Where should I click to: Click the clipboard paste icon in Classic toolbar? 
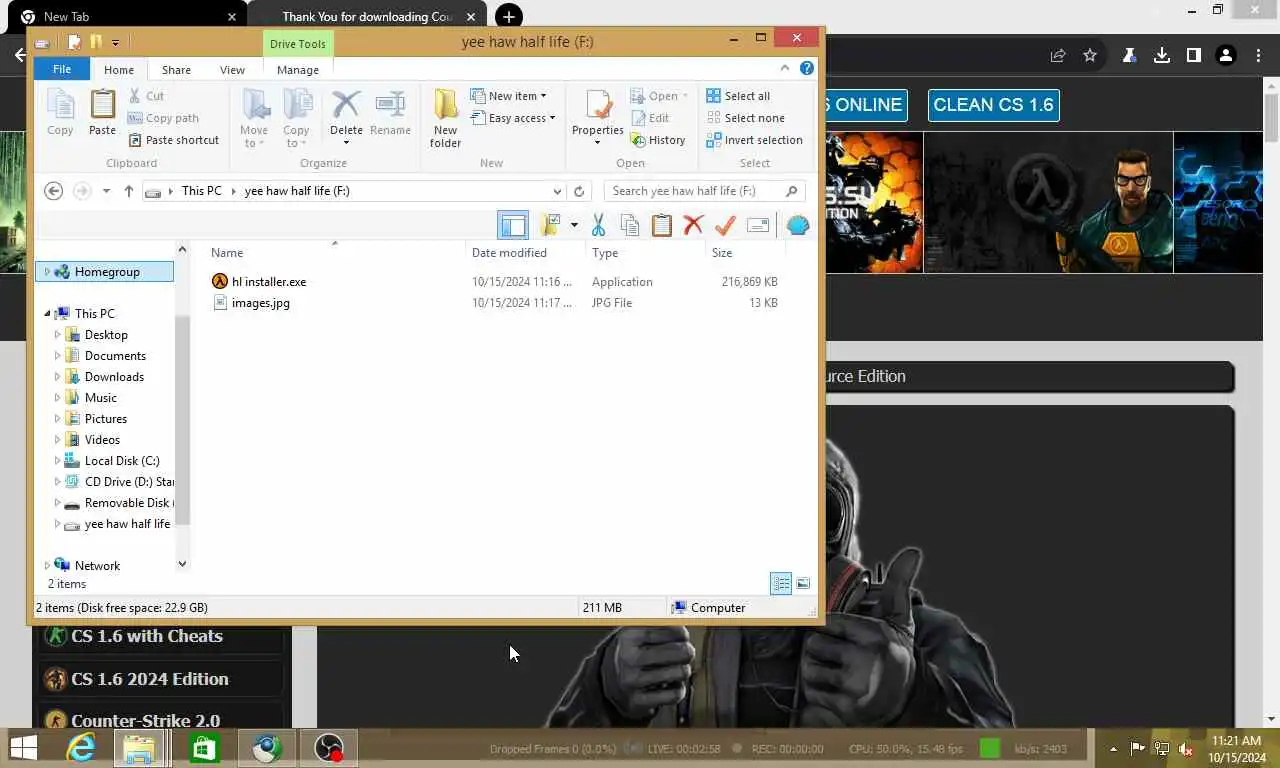coord(662,225)
